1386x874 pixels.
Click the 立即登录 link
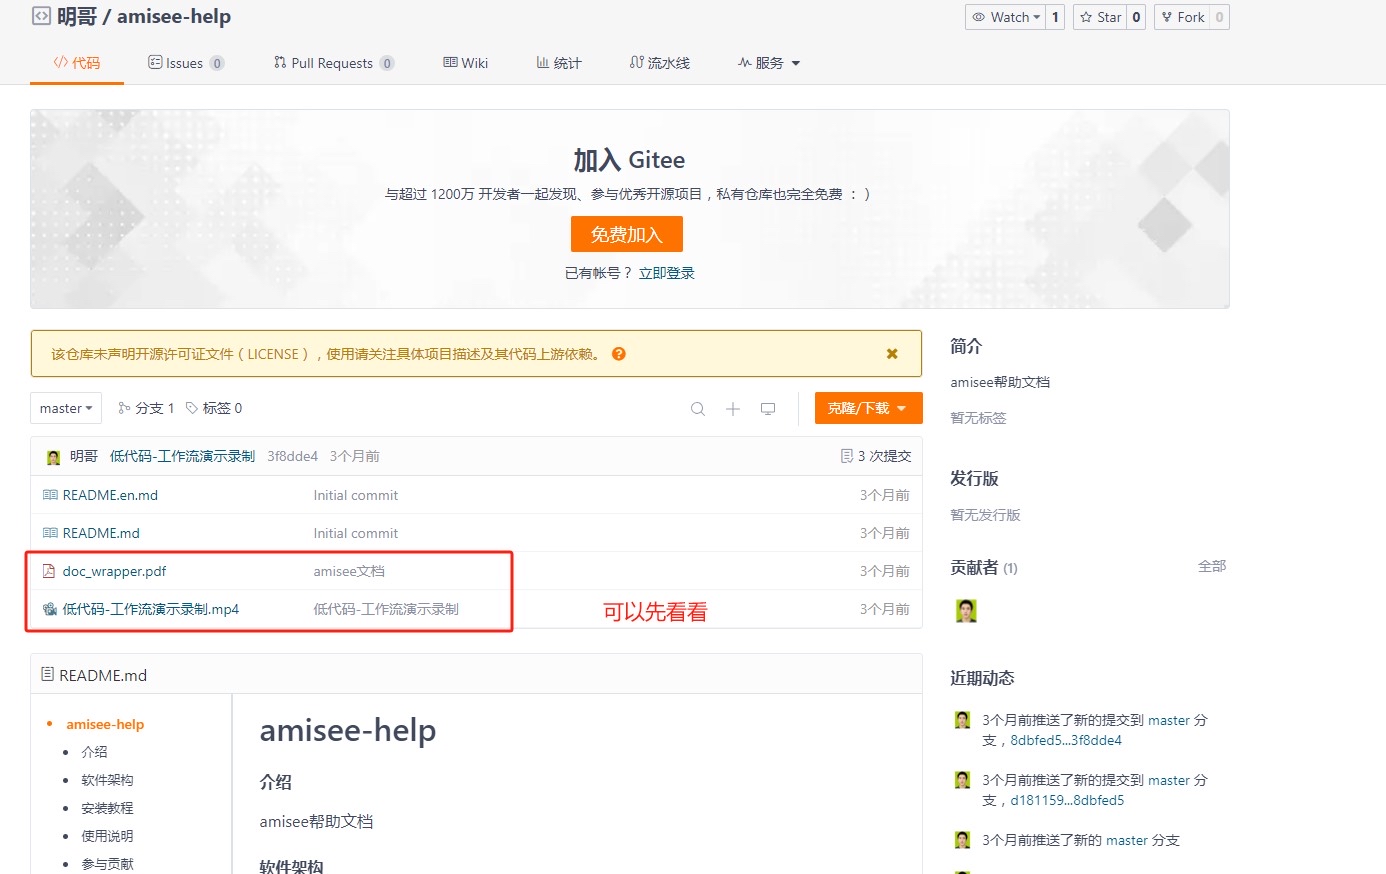pyautogui.click(x=667, y=273)
